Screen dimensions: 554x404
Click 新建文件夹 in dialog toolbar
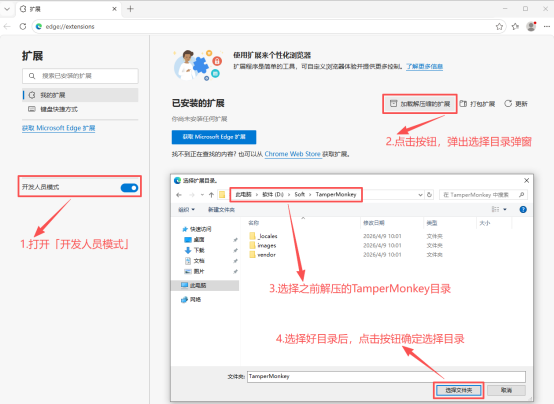(x=221, y=210)
